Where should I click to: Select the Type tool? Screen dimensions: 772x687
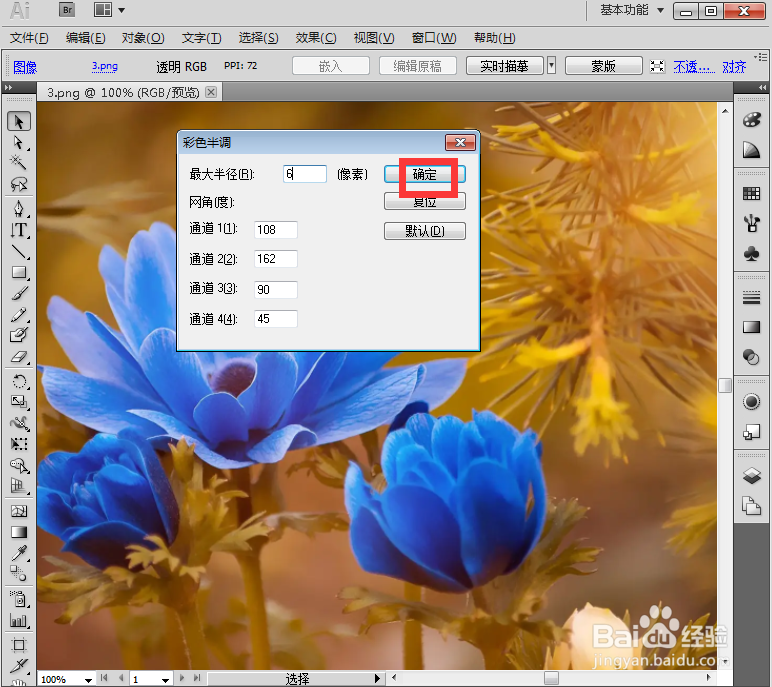tap(19, 230)
